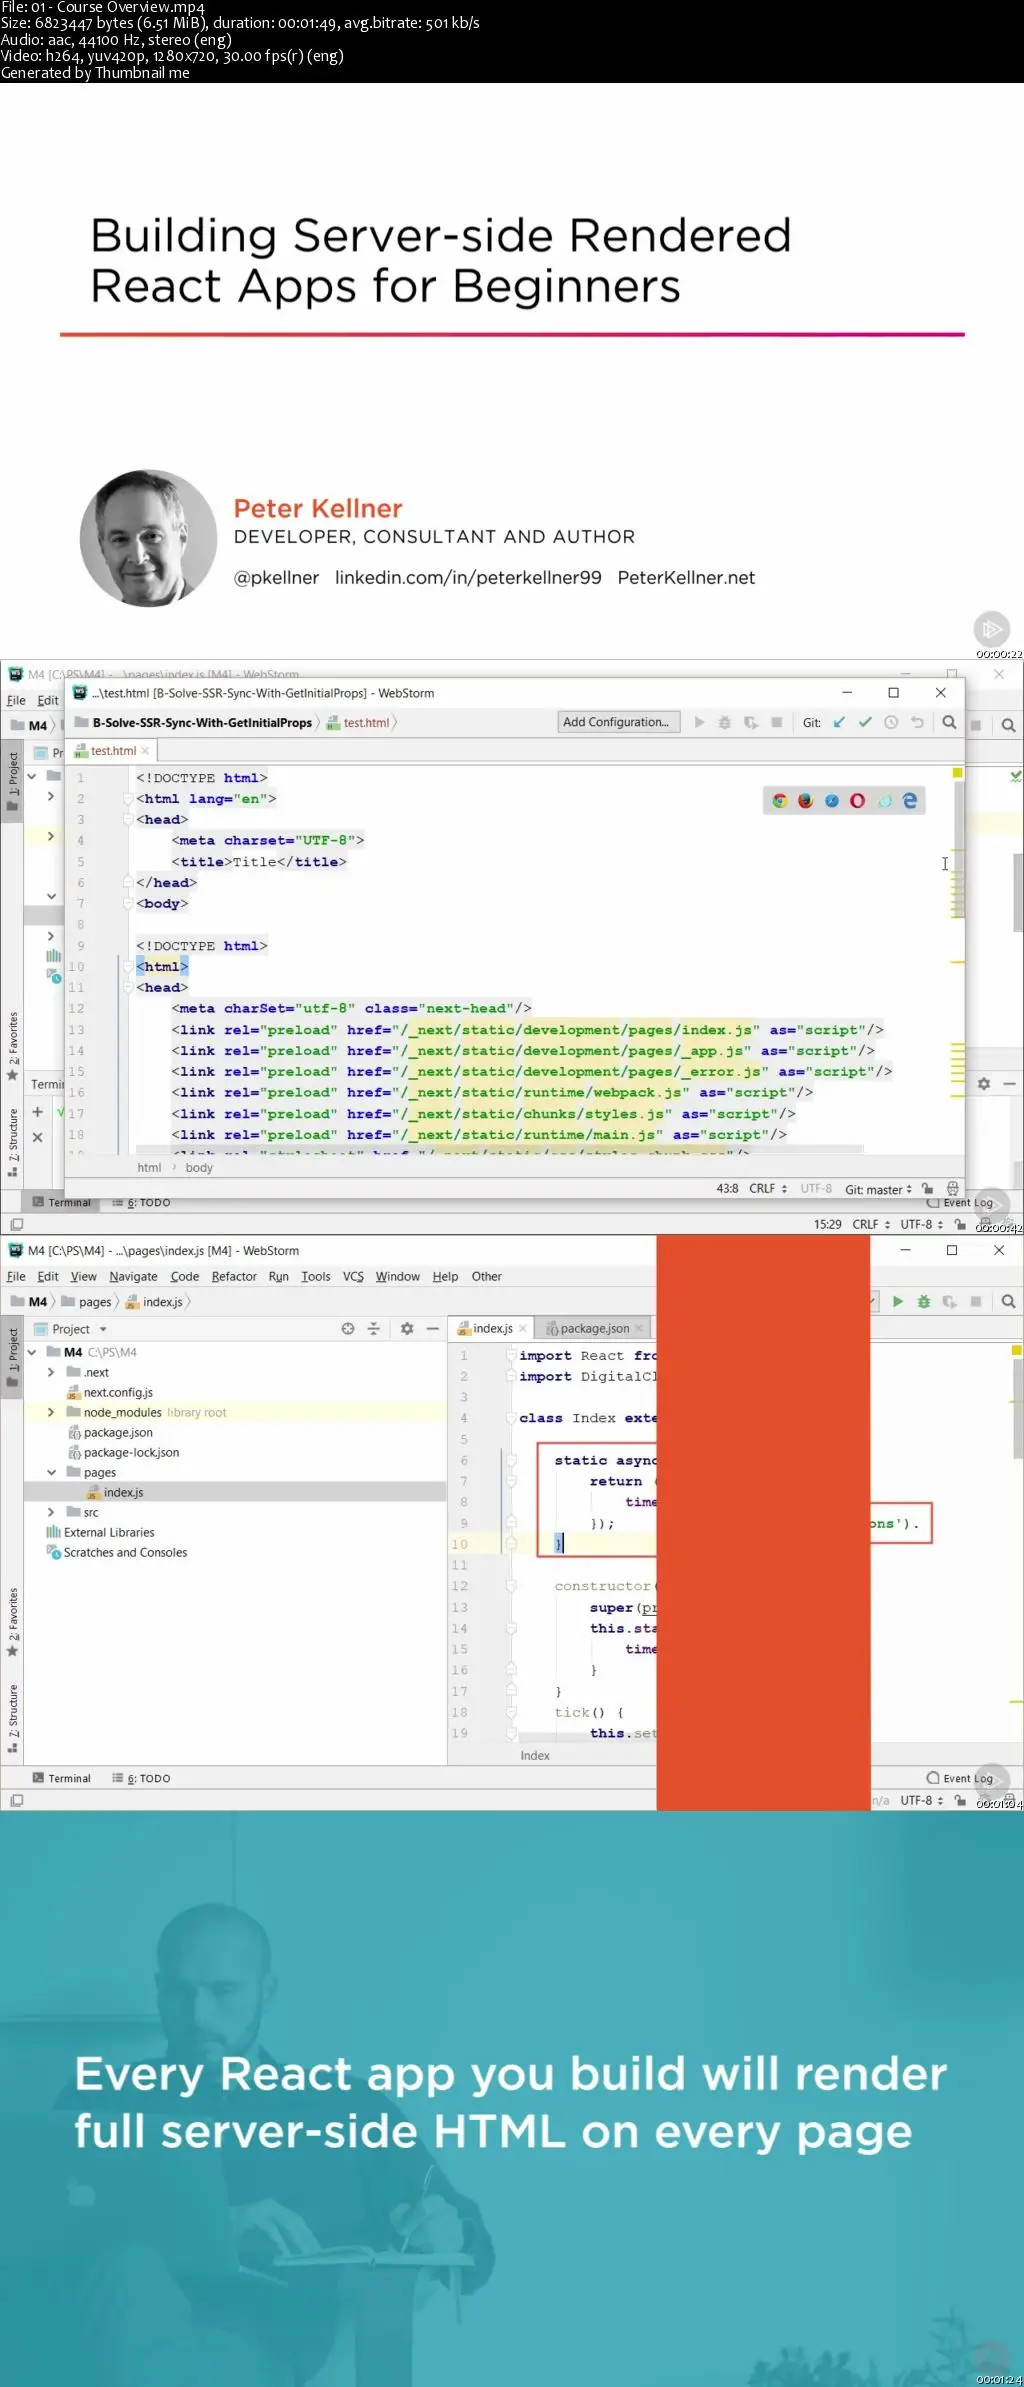The width and height of the screenshot is (1024, 2387).
Task: Expand the src folder
Action: tap(51, 1512)
